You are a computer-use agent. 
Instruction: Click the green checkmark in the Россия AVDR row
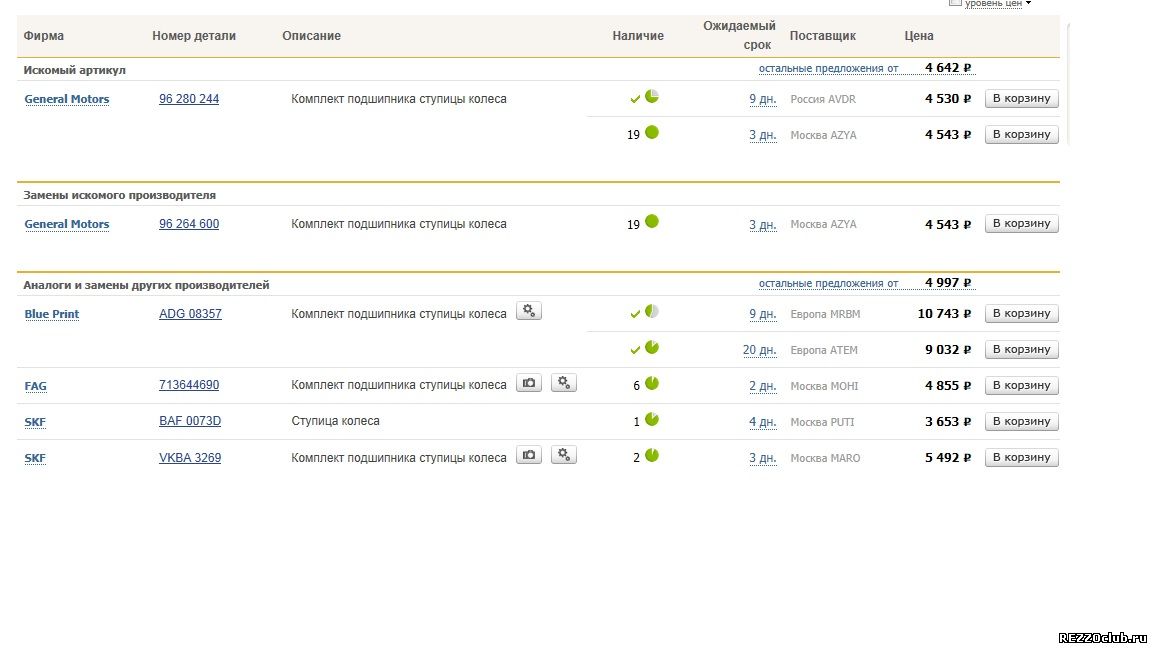[x=636, y=98]
